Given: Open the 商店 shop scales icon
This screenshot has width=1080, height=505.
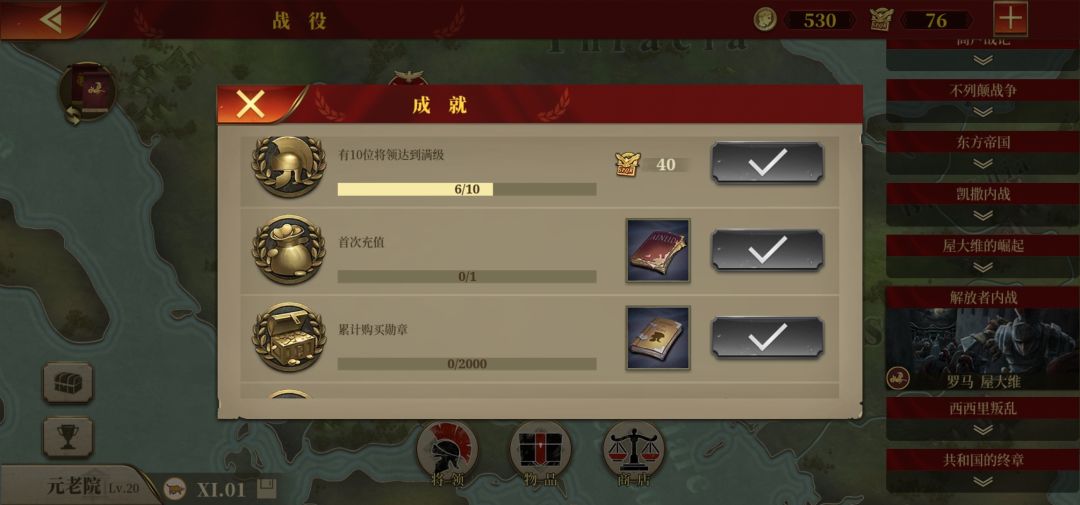Looking at the screenshot, I should point(634,455).
